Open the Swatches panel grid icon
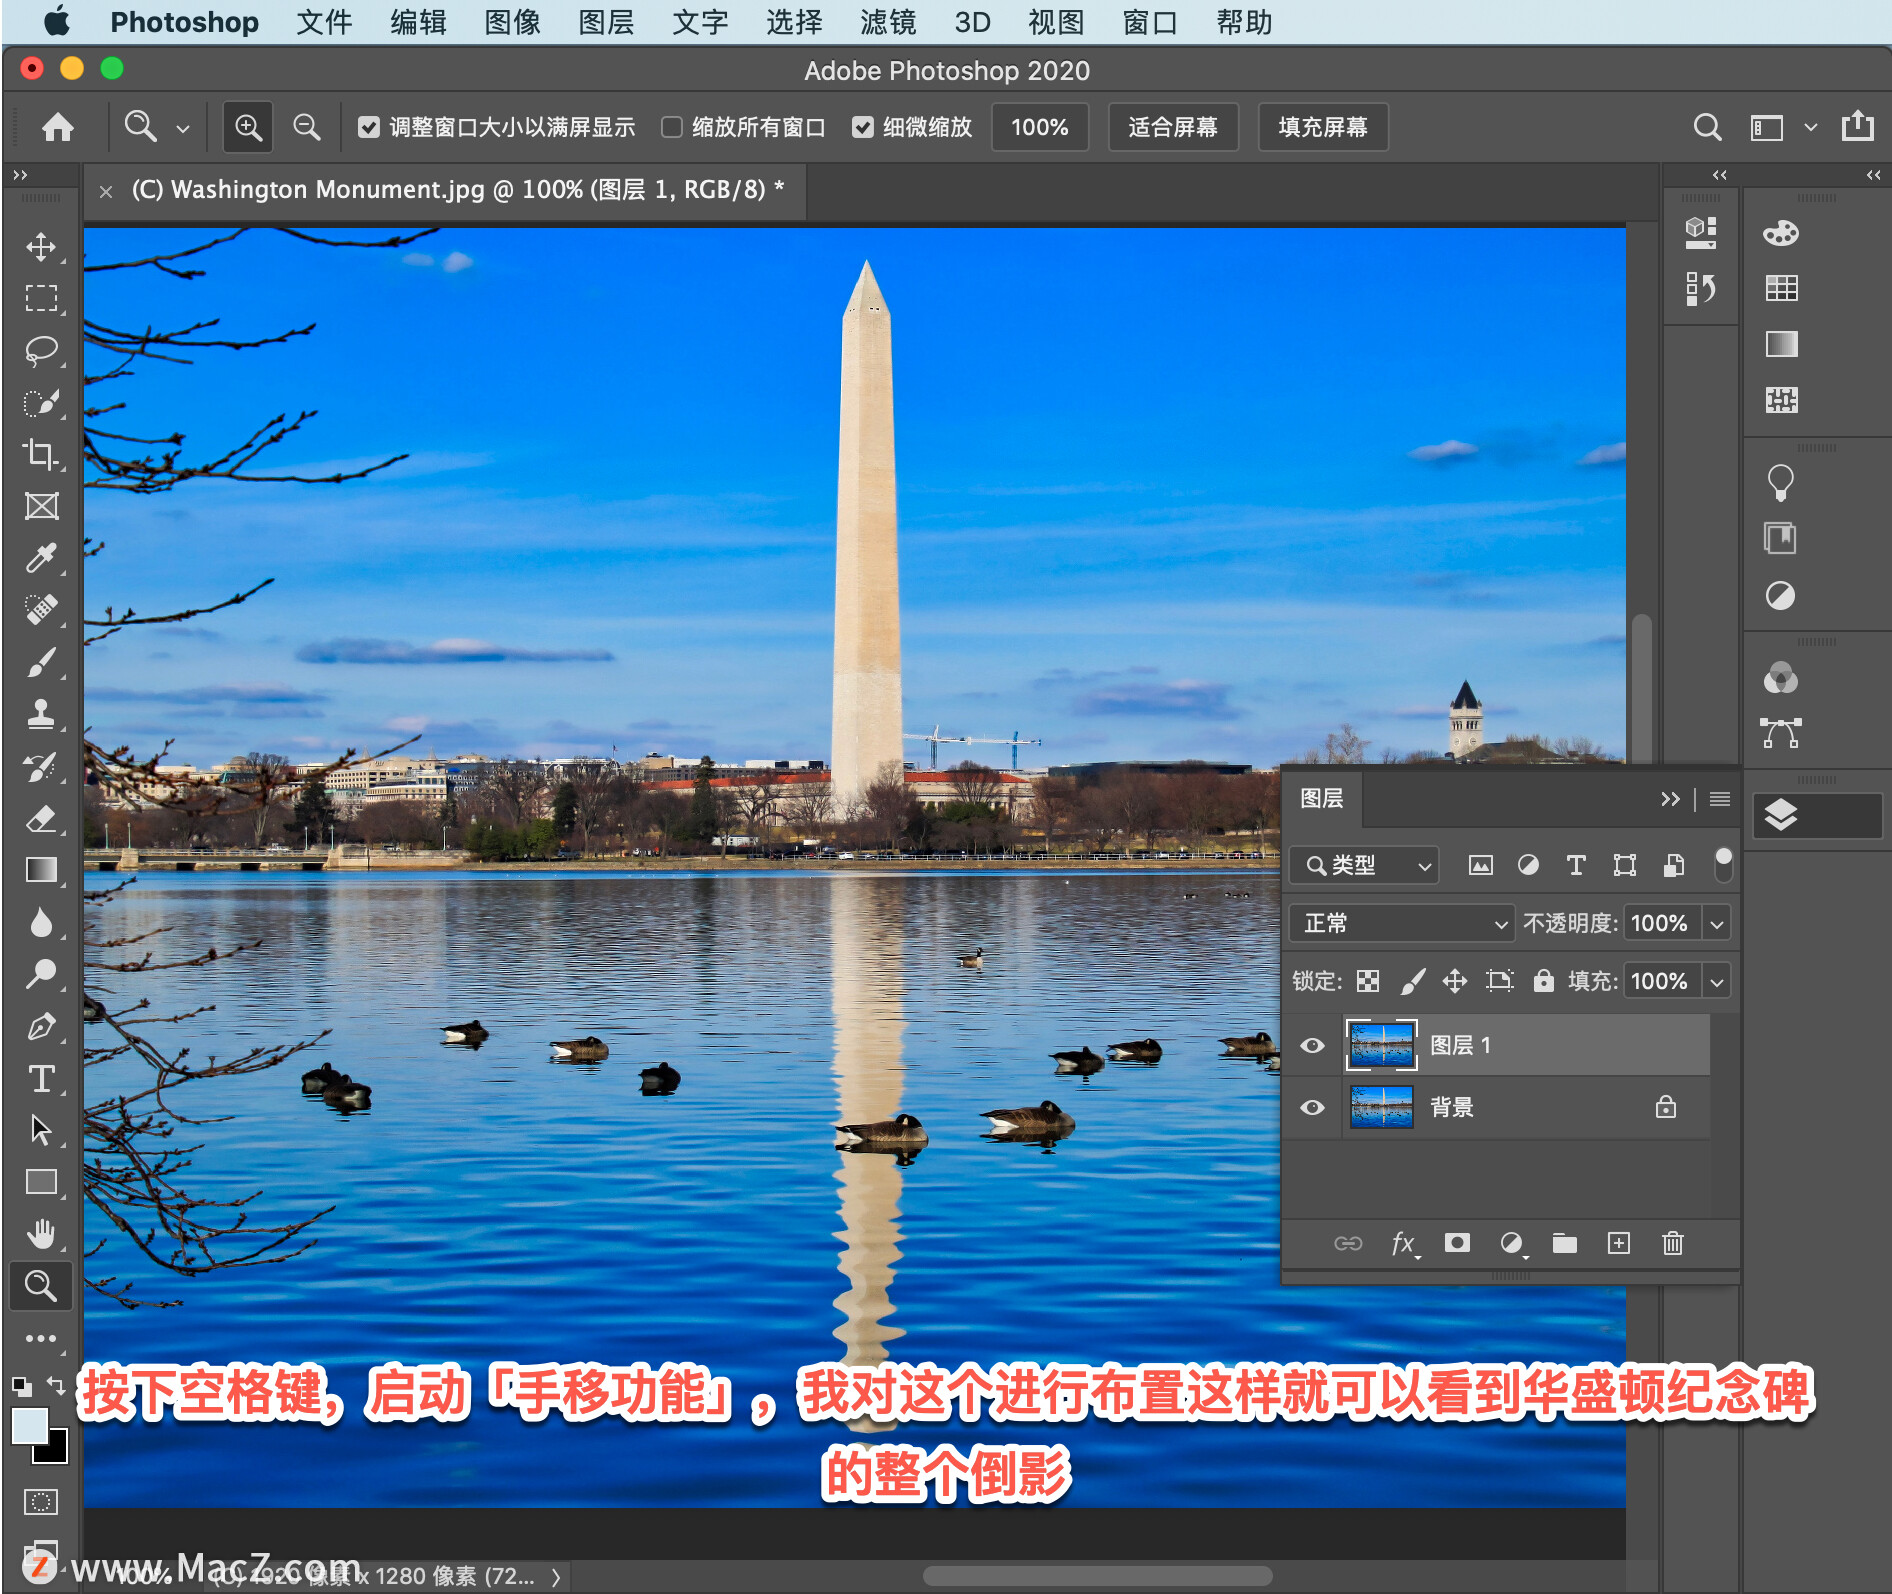1892x1594 pixels. click(1781, 288)
